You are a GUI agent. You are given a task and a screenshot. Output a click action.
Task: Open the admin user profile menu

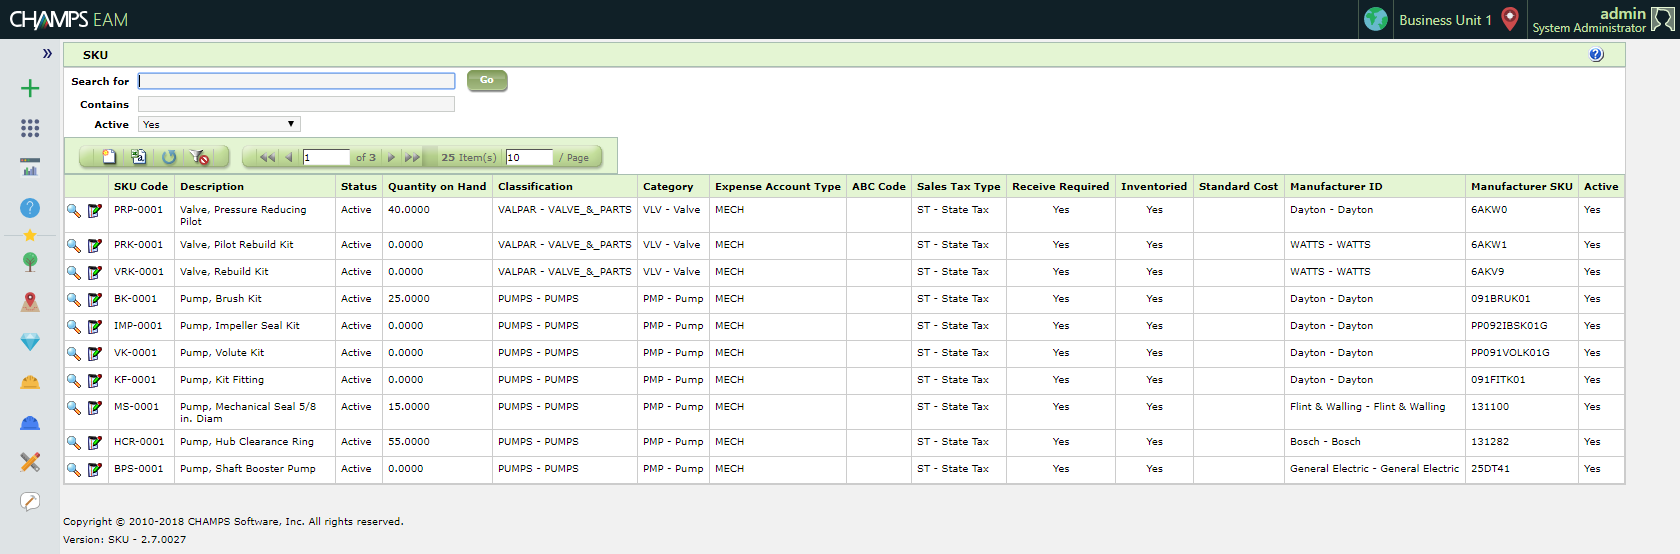click(x=1602, y=19)
